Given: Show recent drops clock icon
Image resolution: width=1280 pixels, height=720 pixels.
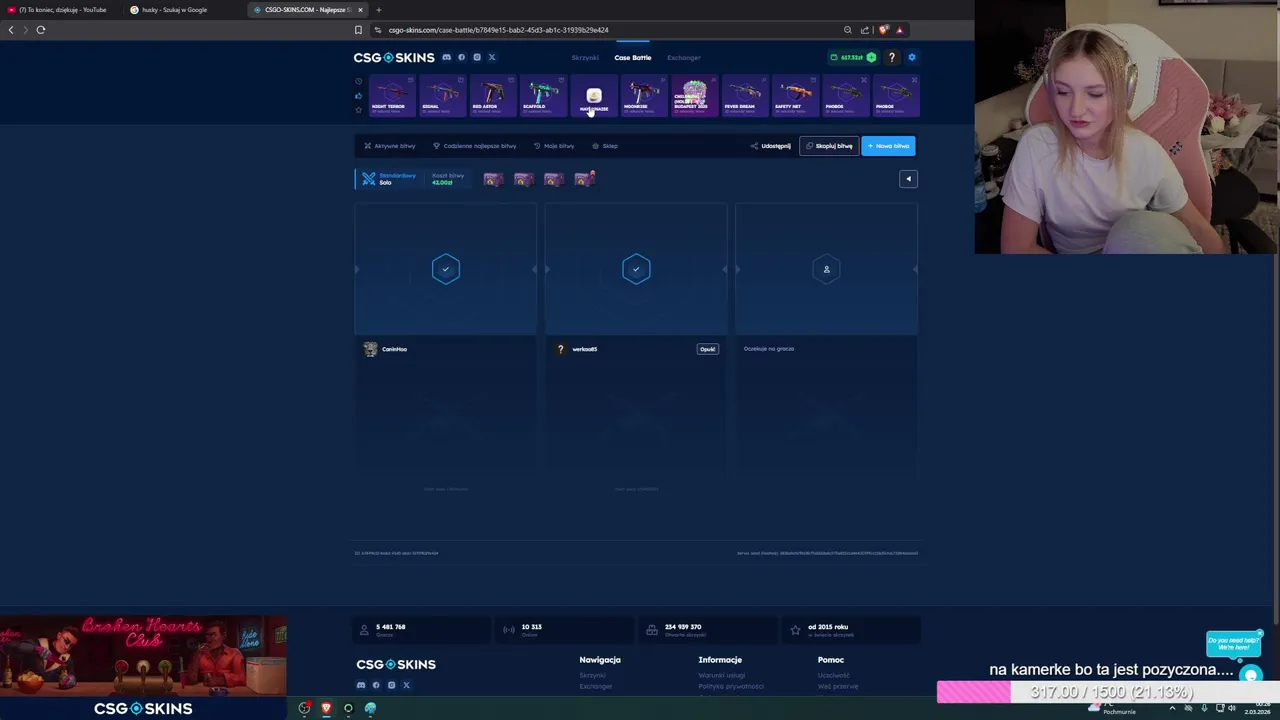Looking at the screenshot, I should (359, 82).
